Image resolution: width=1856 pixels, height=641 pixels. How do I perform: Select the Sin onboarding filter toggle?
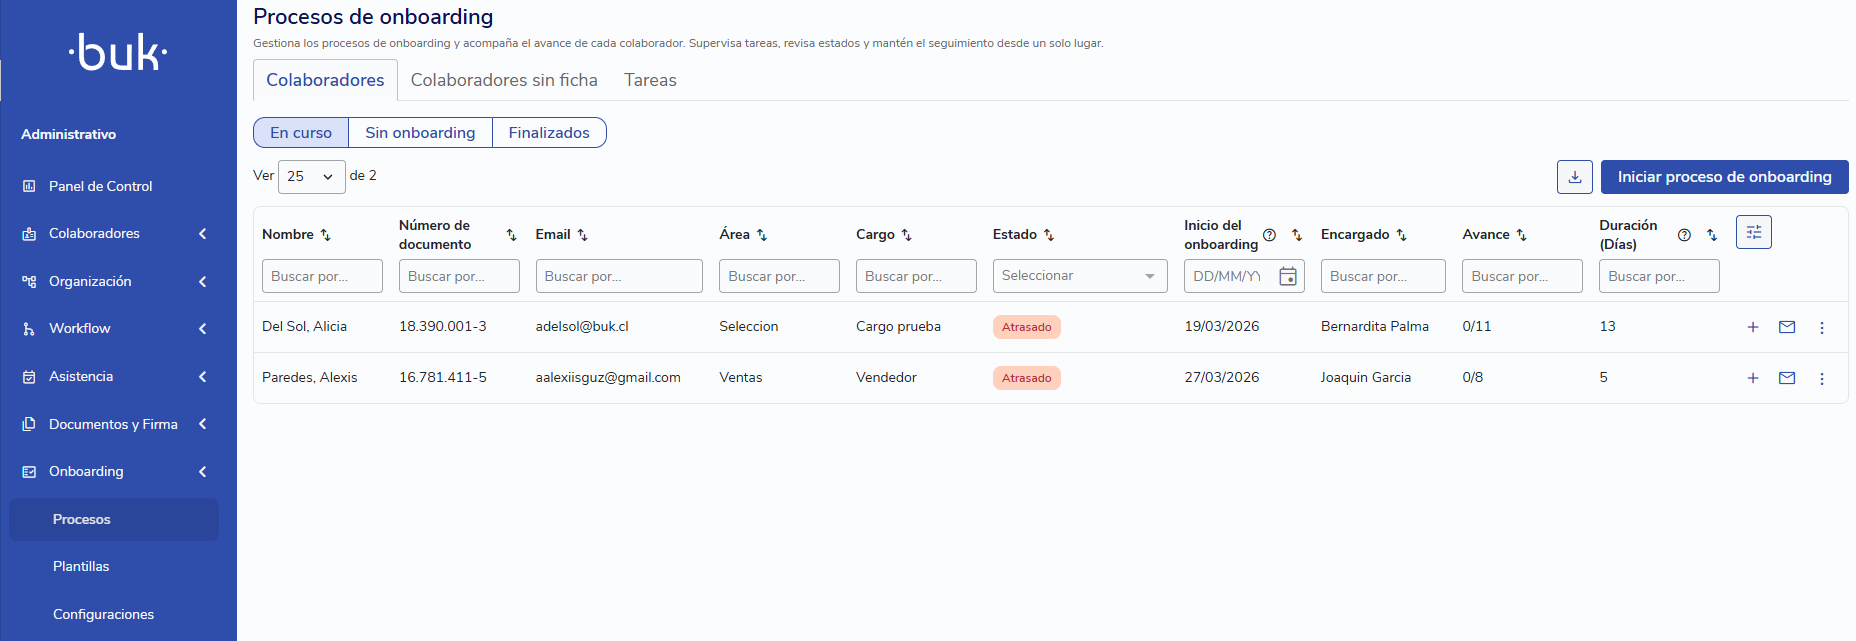[x=420, y=133]
